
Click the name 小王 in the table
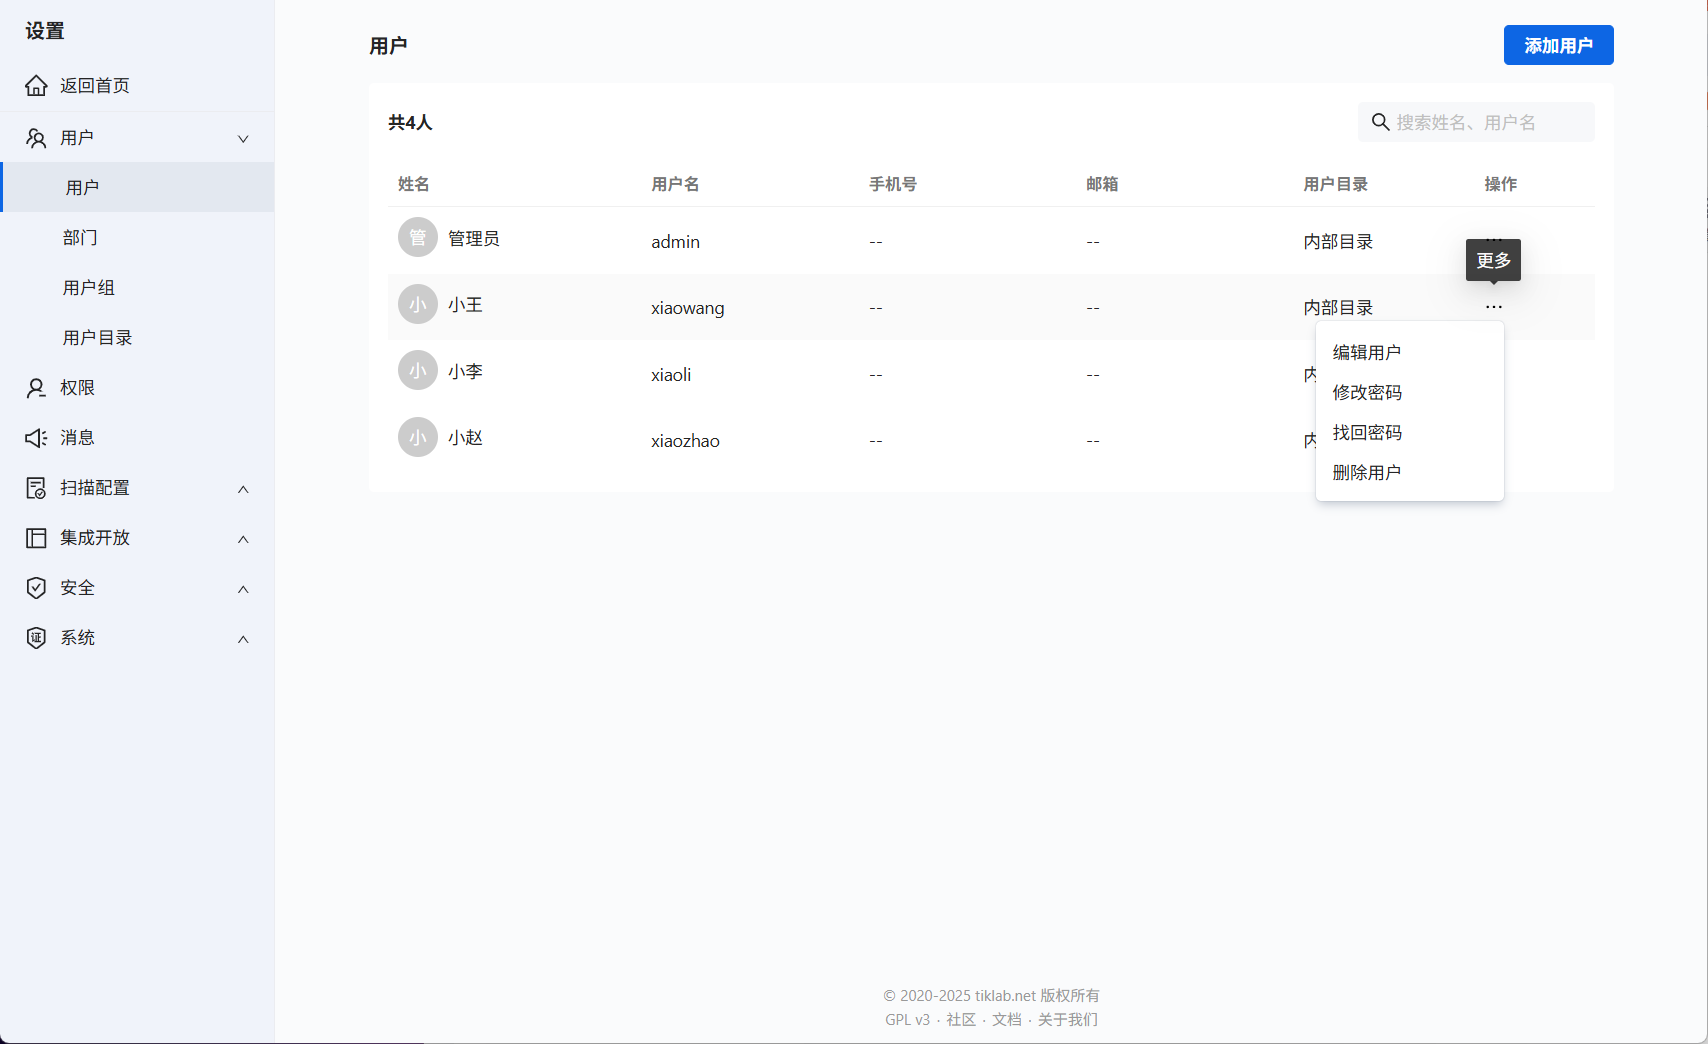[465, 305]
